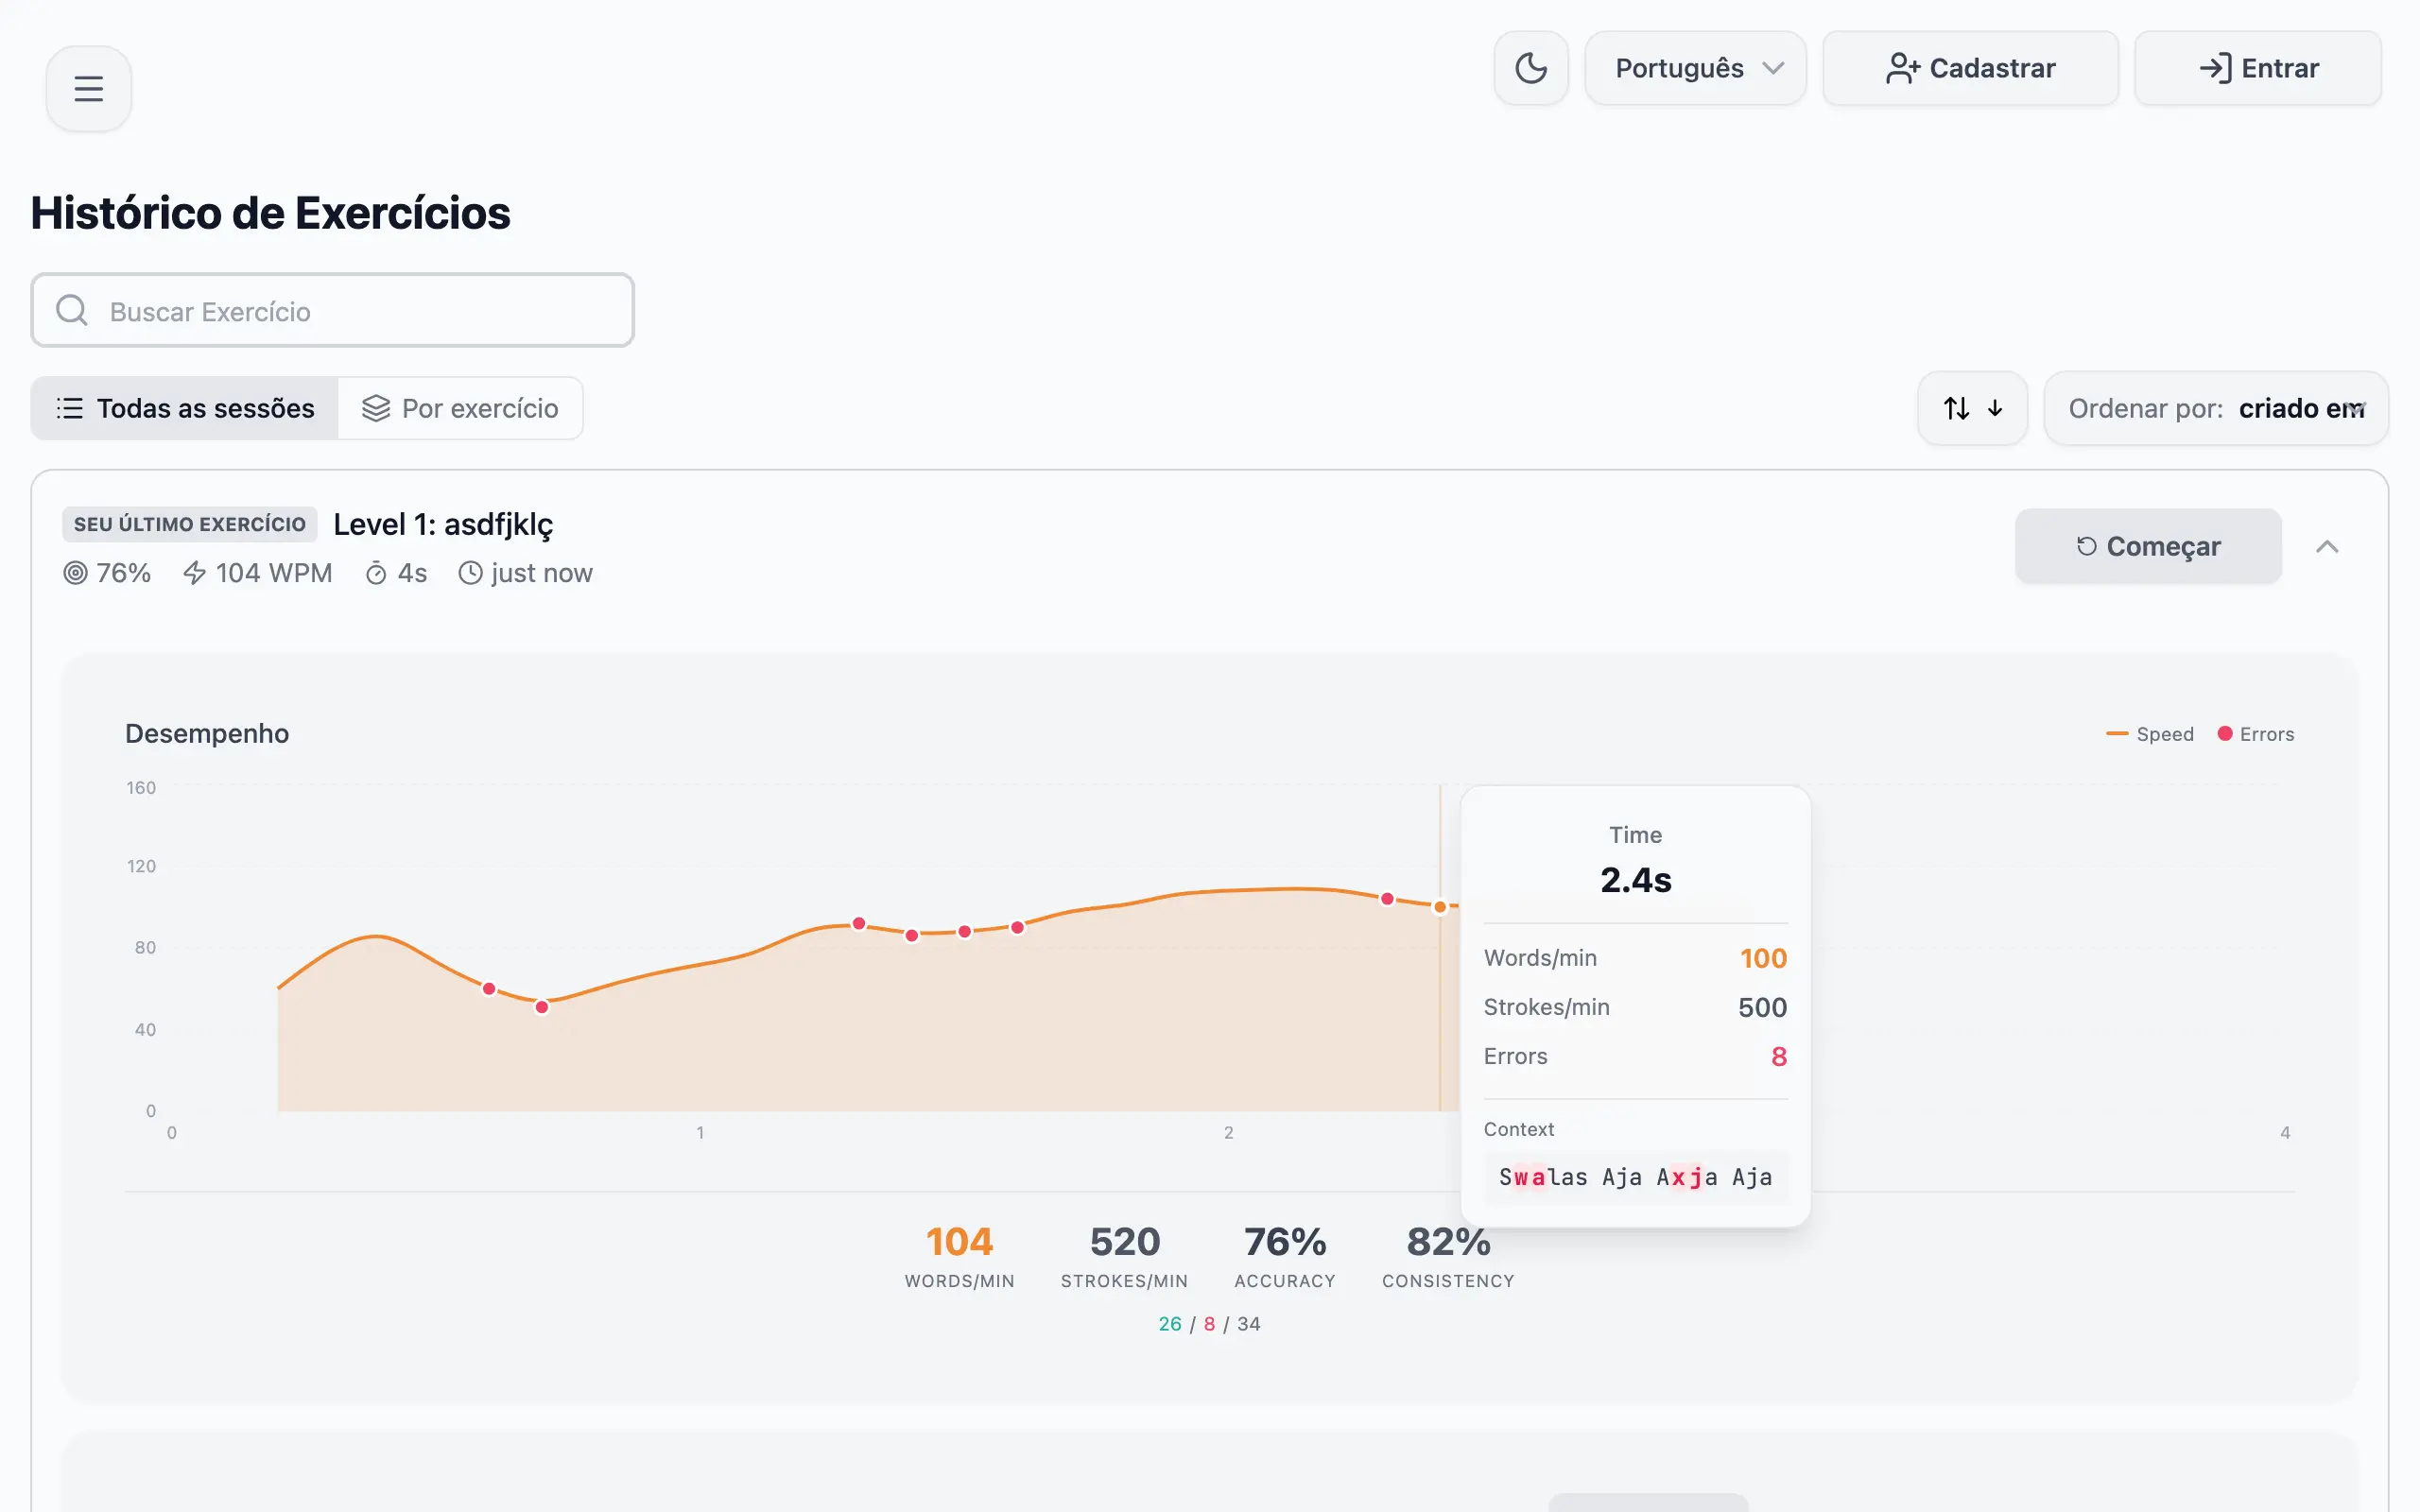Select the timer icon next to 4s
Image resolution: width=2420 pixels, height=1512 pixels.
tap(374, 573)
